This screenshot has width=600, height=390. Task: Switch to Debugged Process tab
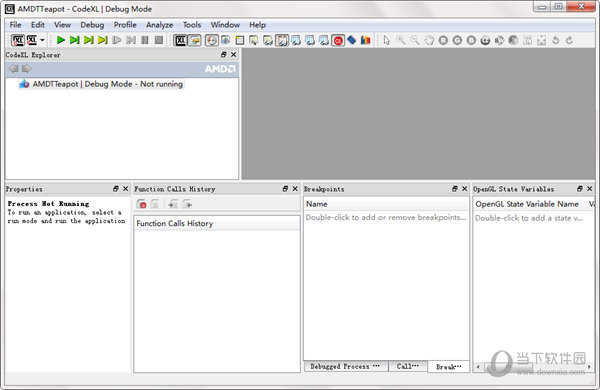tap(346, 366)
